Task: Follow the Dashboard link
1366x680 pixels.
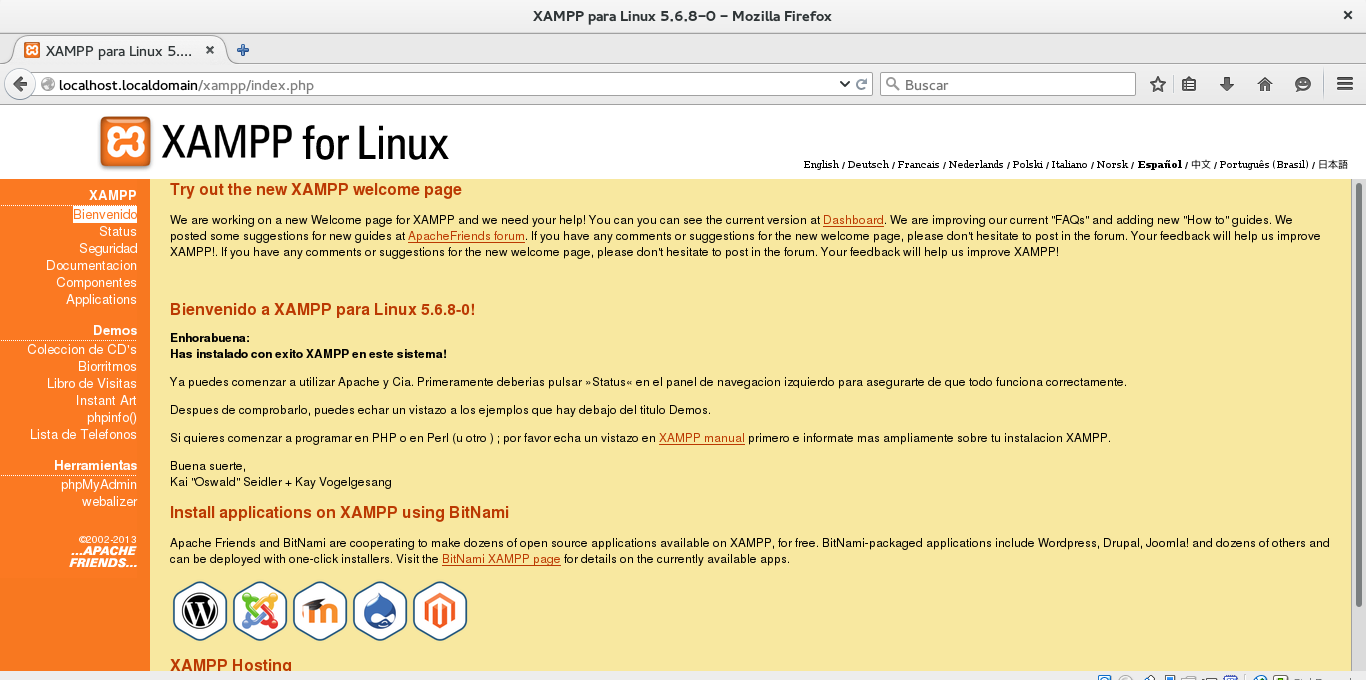Action: [853, 220]
